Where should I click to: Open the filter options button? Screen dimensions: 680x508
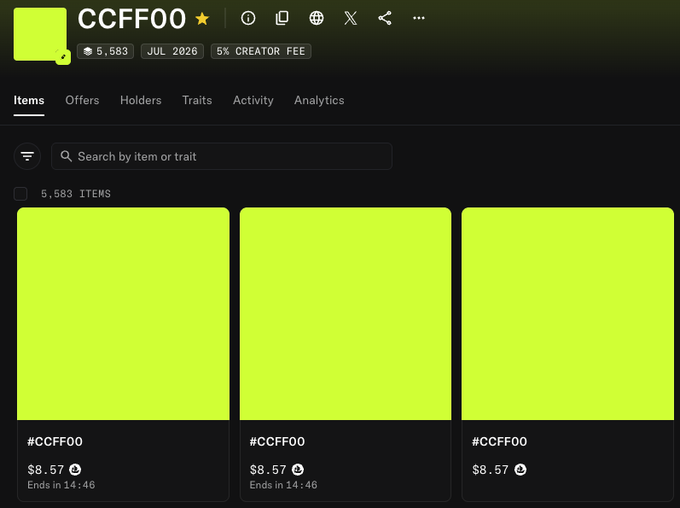[27, 156]
